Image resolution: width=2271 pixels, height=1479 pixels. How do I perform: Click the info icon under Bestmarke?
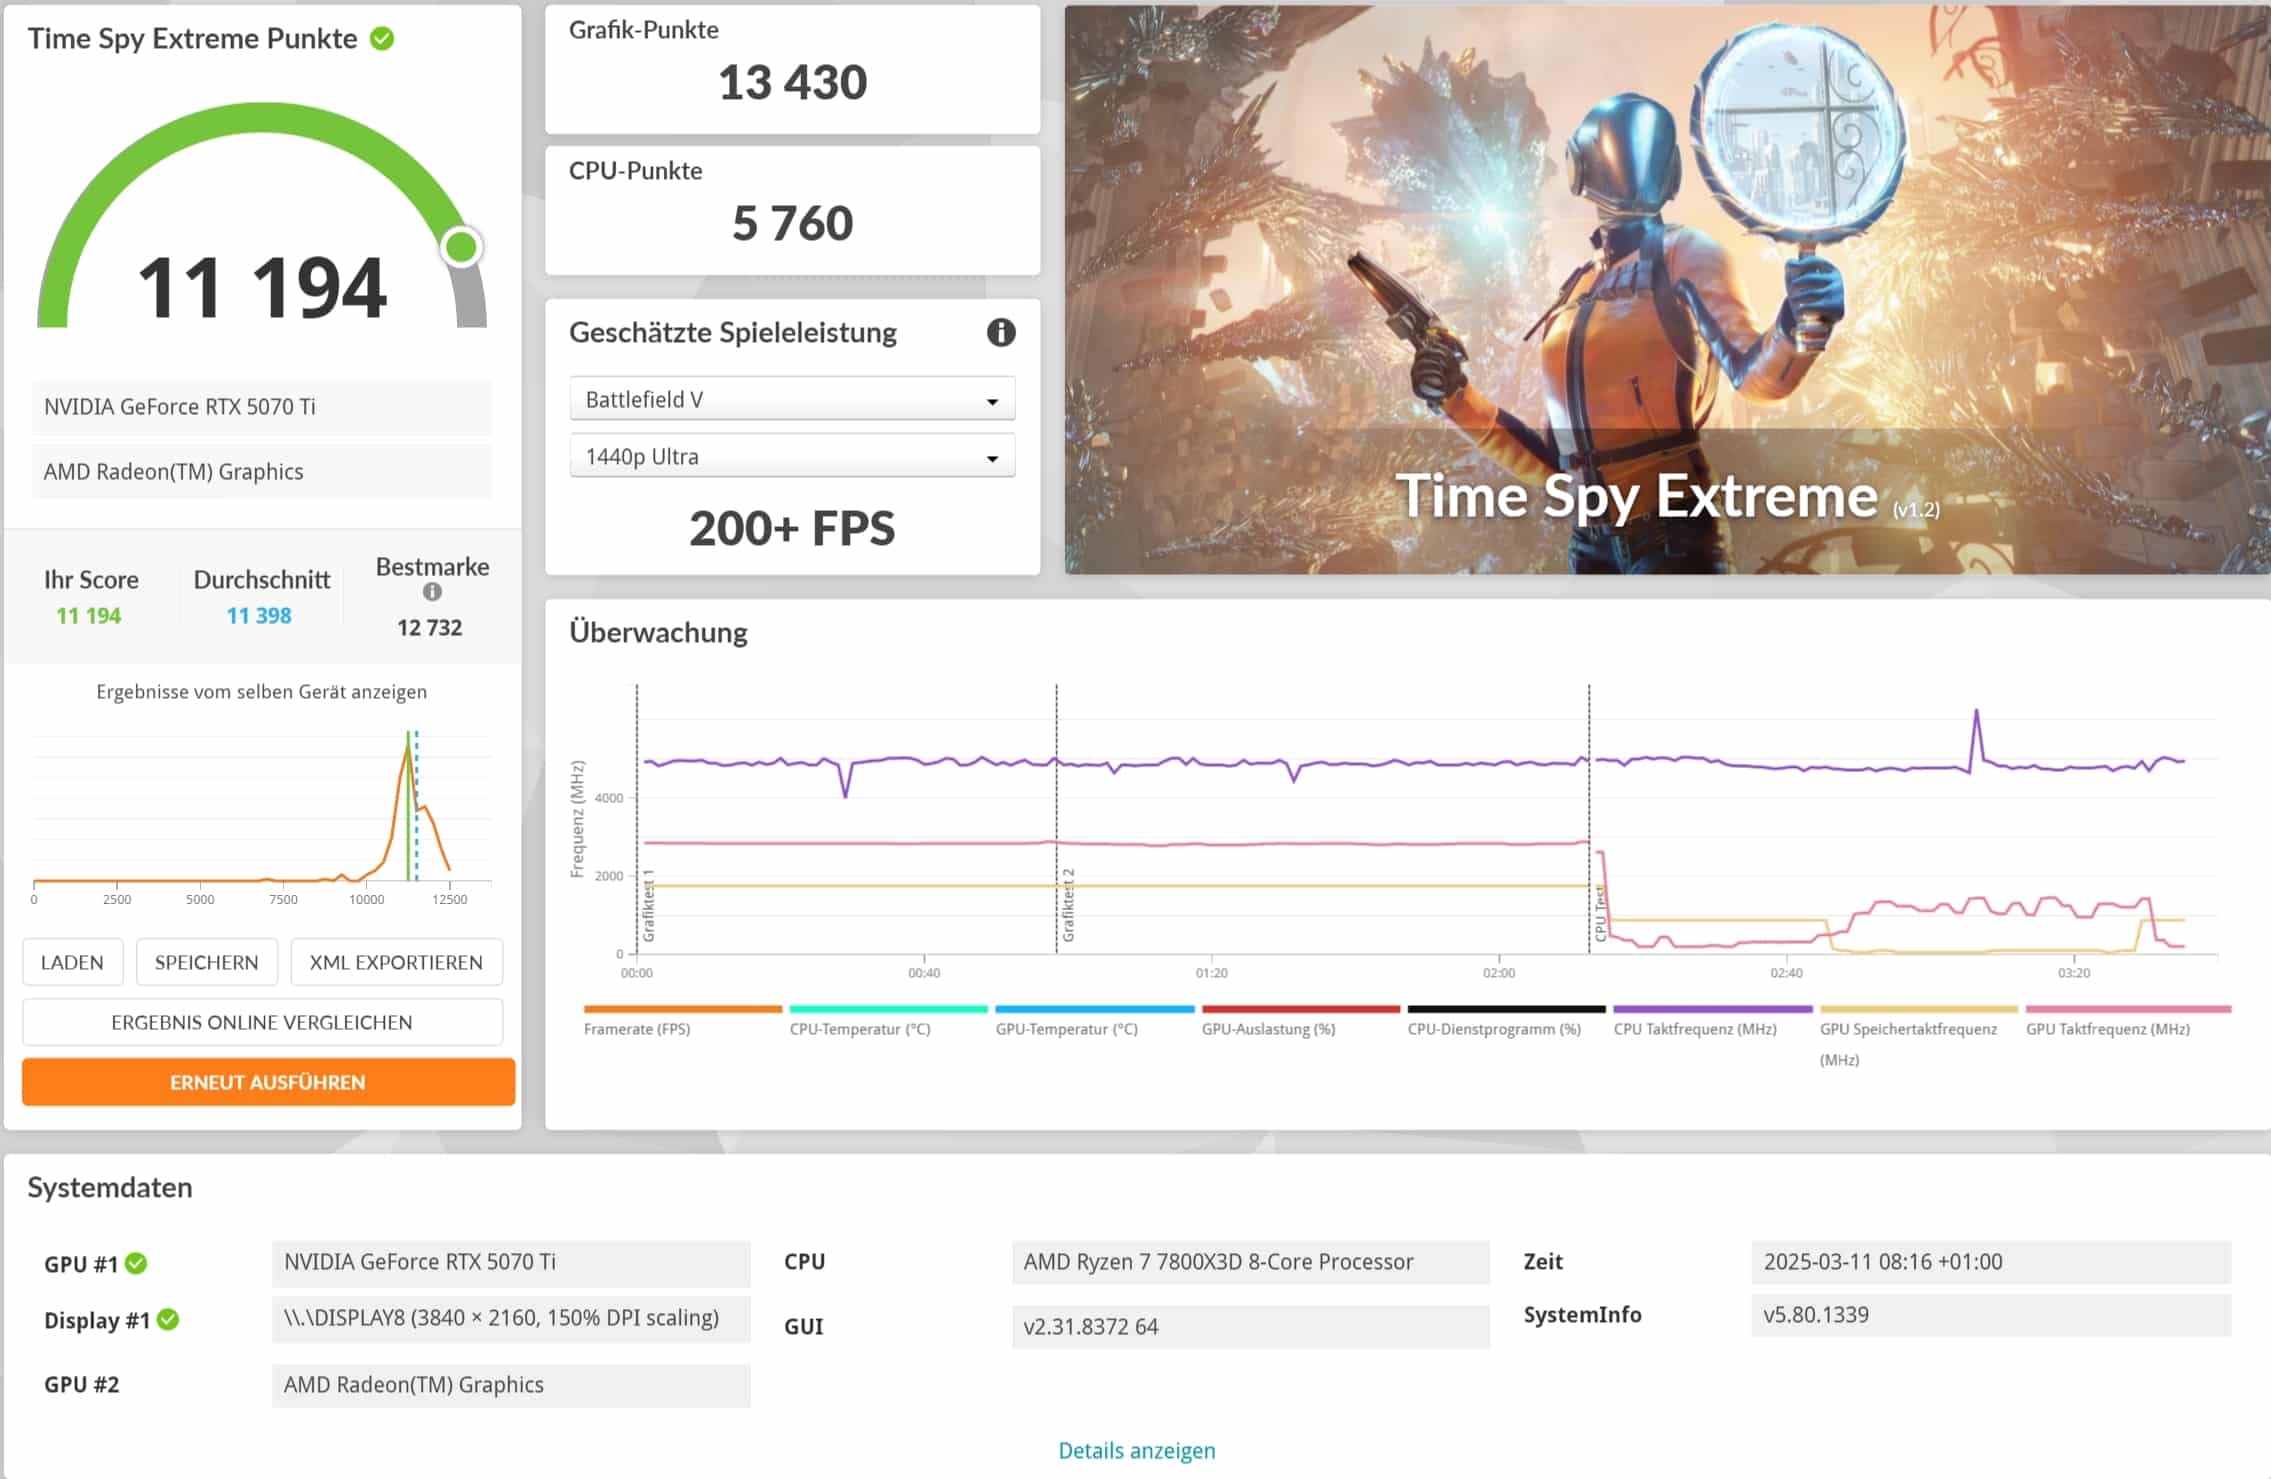pos(432,592)
